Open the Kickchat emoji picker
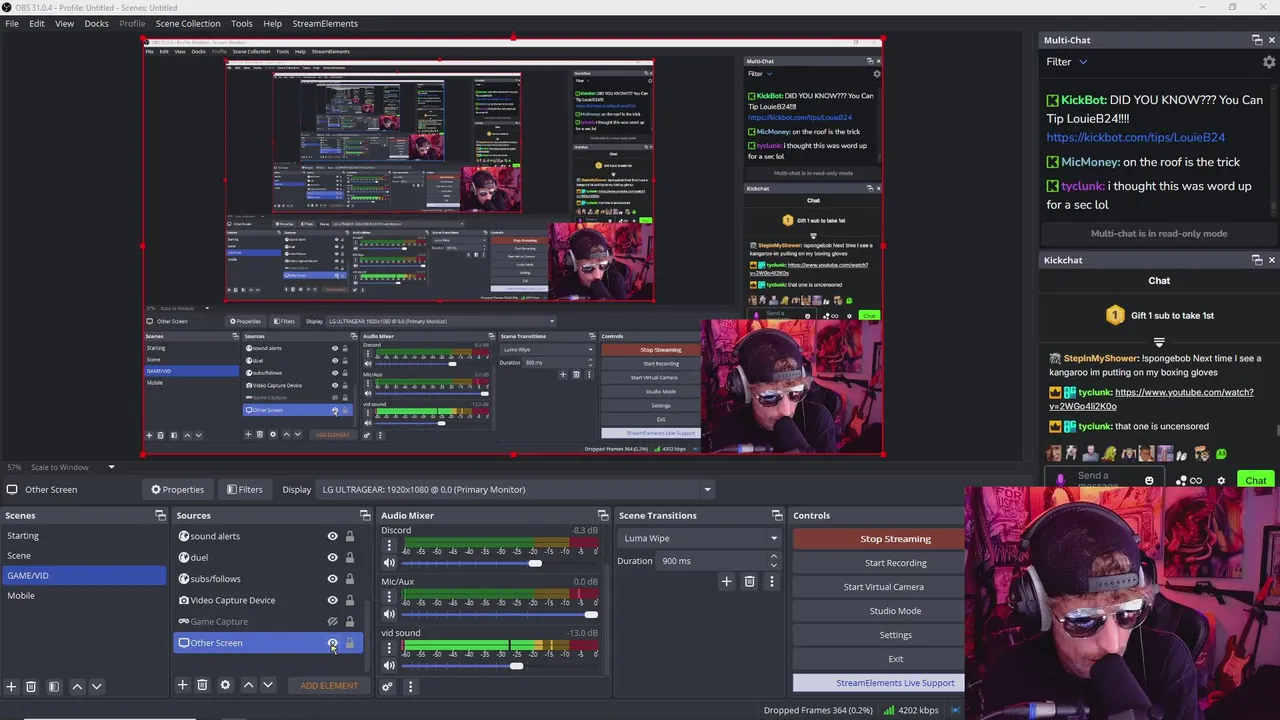1280x720 pixels. click(x=1149, y=481)
